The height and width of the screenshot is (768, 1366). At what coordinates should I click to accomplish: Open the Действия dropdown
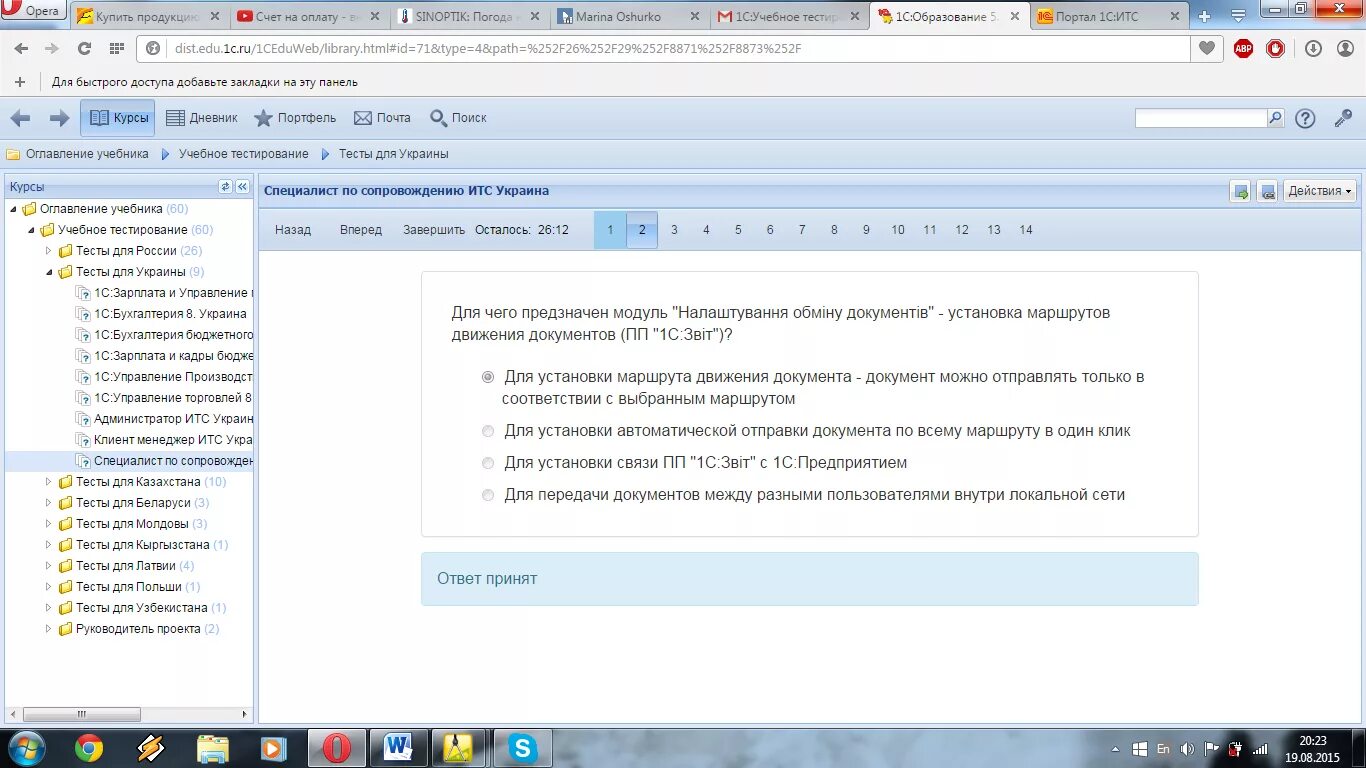(x=1320, y=191)
